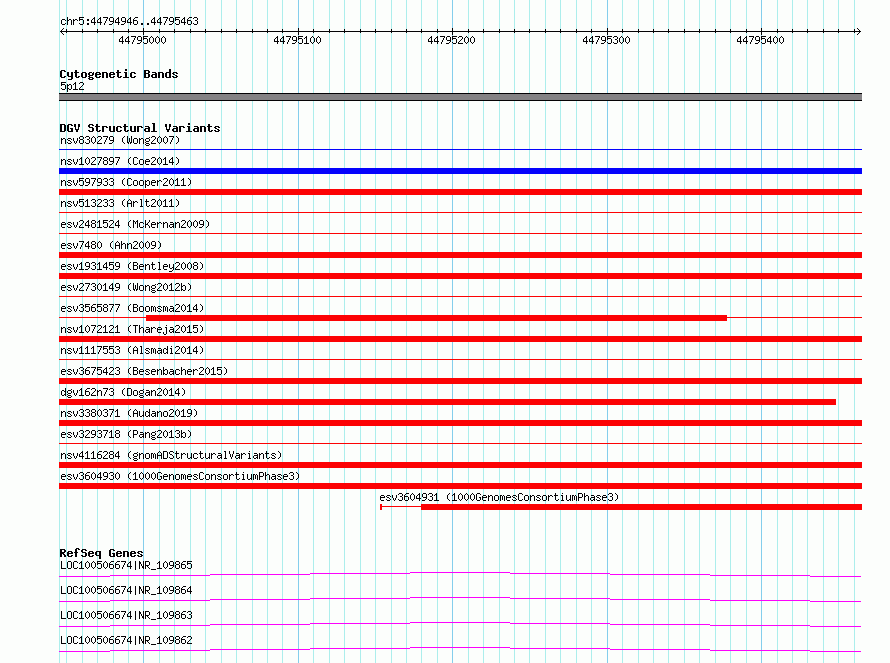Image resolution: width=890 pixels, height=663 pixels.
Task: Open variant nsv1072121 (Thareja2015)
Action: (x=132, y=329)
